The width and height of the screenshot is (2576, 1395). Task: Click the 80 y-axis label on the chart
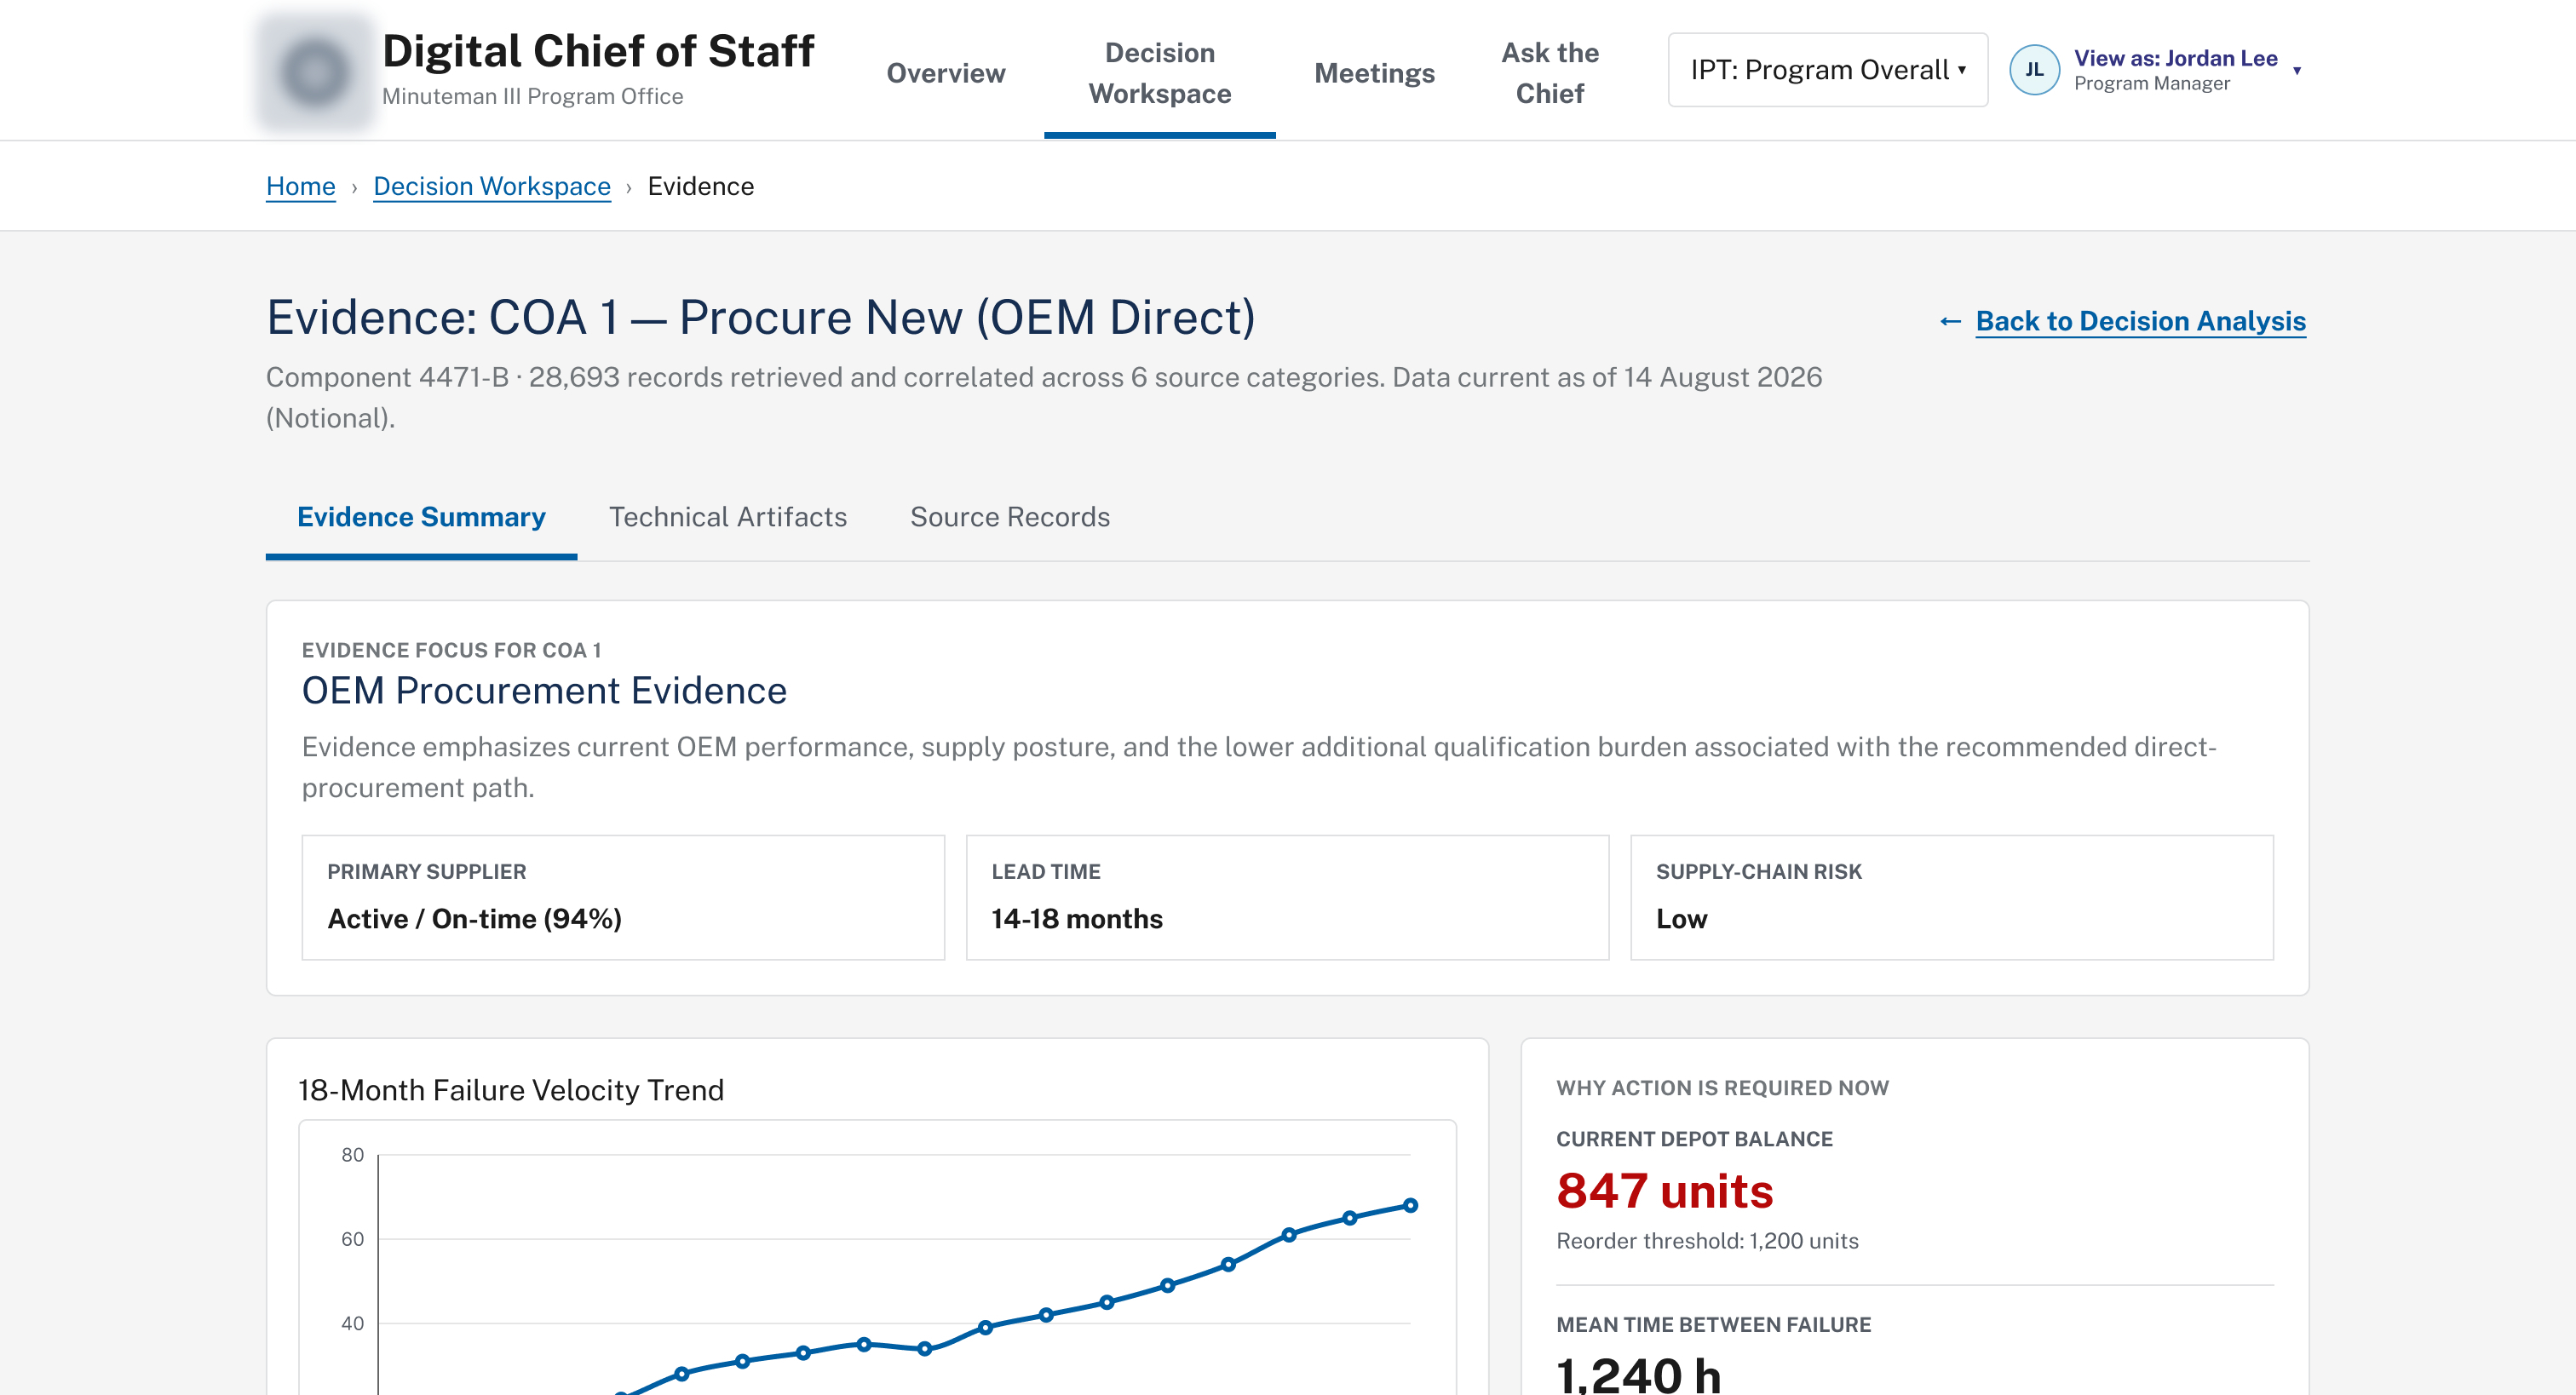coord(352,1155)
